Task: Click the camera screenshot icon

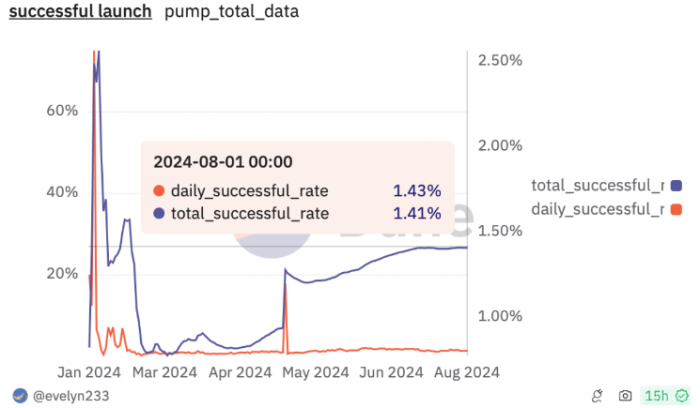Action: coord(625,396)
